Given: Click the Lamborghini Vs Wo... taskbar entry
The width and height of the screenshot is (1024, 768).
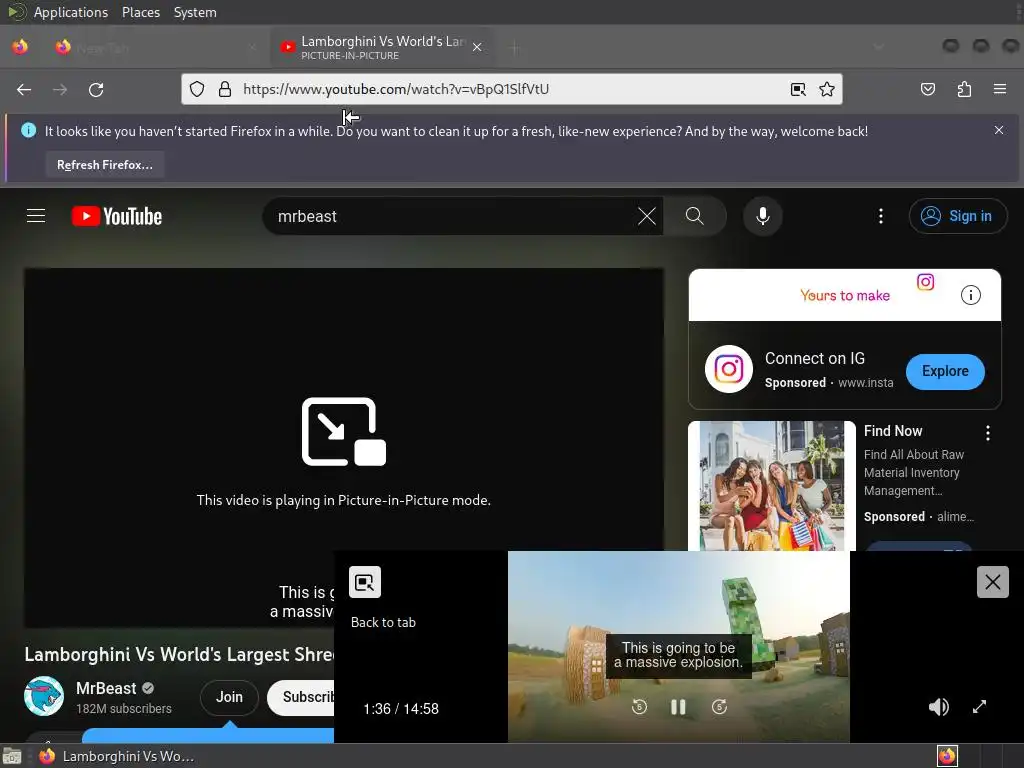Looking at the screenshot, I should point(116,756).
